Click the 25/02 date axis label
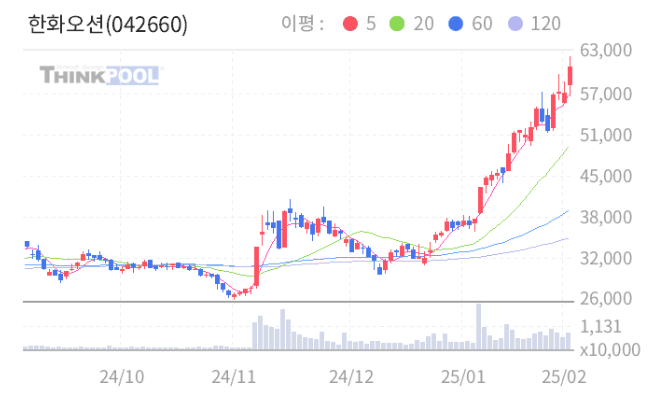 564,377
